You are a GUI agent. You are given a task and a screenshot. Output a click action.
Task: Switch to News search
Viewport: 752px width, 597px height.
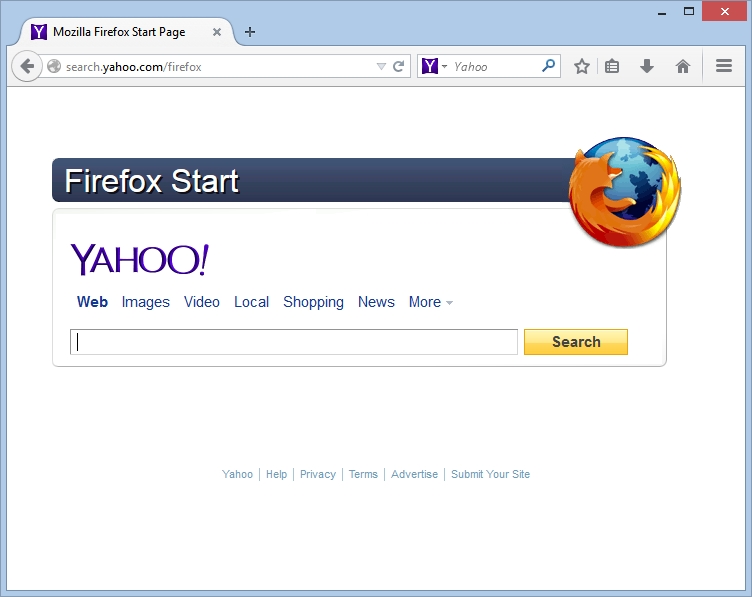coord(376,302)
